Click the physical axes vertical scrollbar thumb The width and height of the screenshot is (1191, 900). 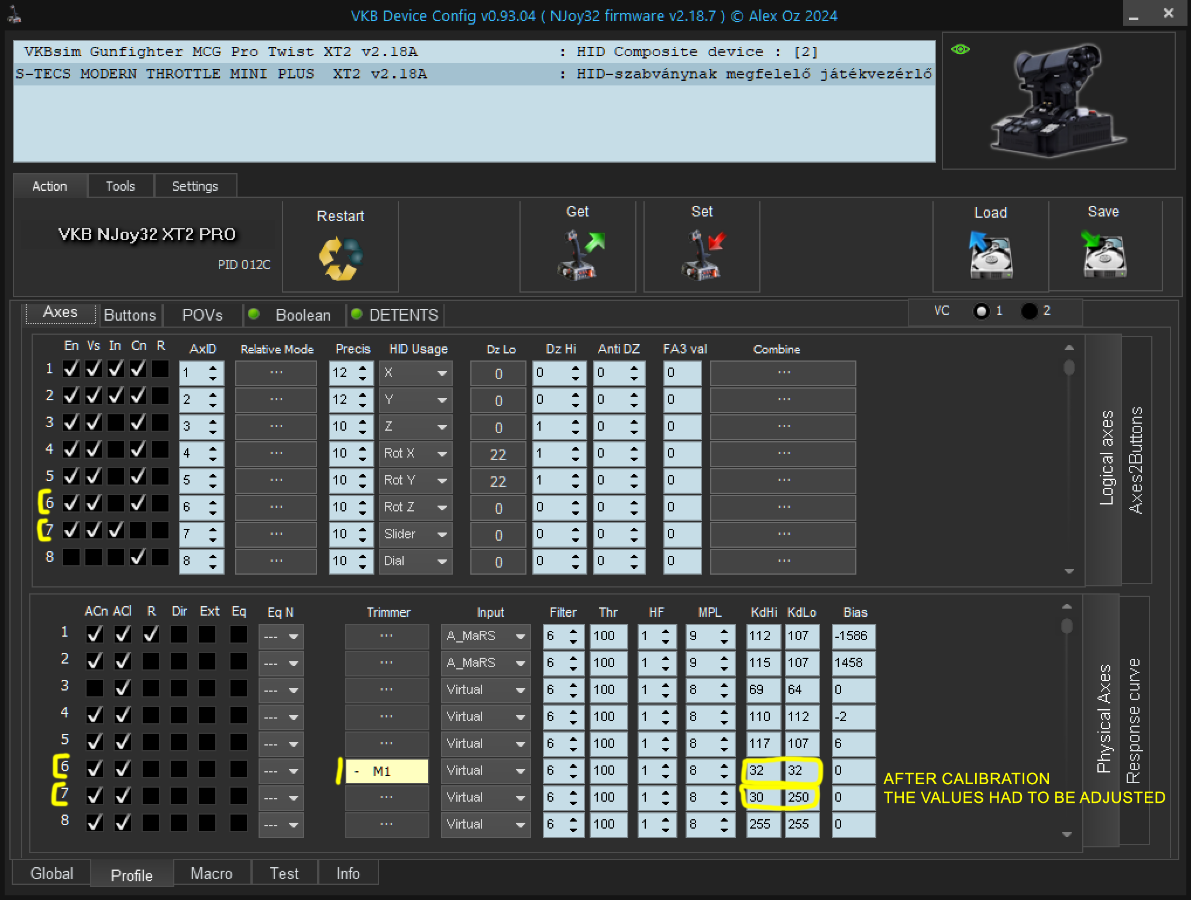[x=1067, y=627]
